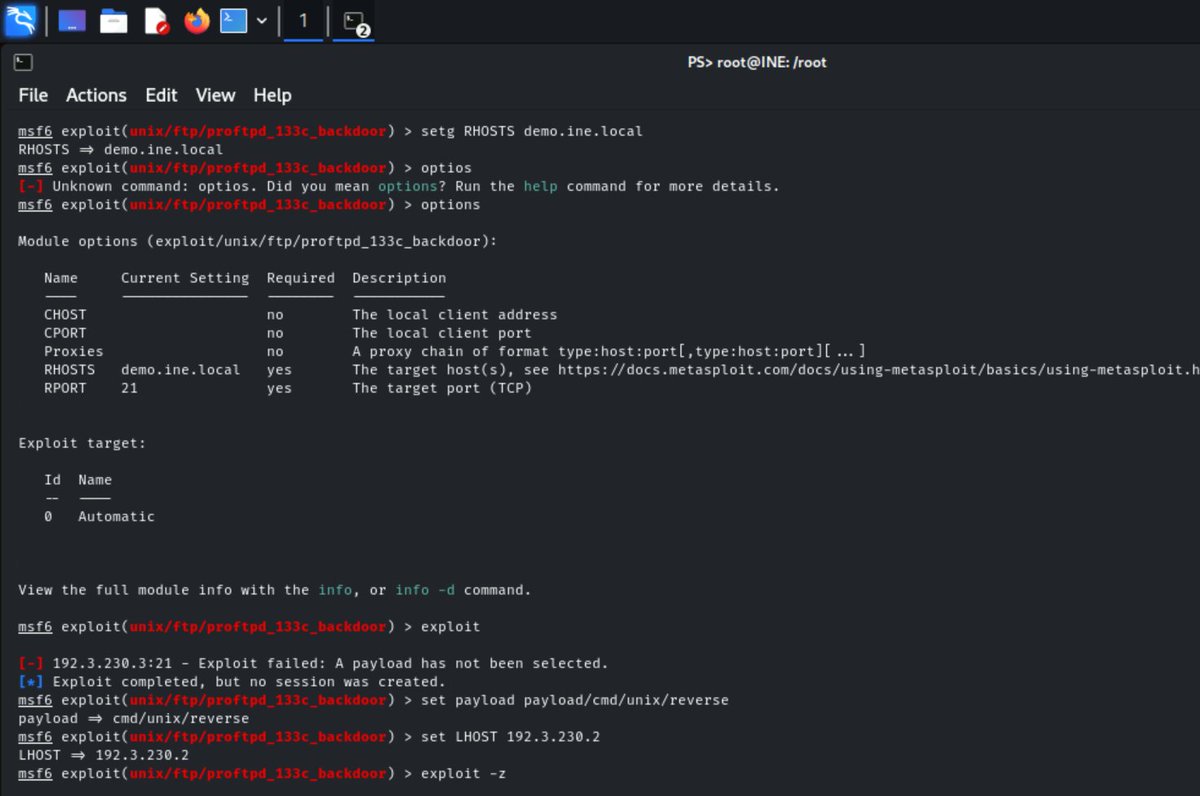
Task: Open the Help menu
Action: (272, 95)
